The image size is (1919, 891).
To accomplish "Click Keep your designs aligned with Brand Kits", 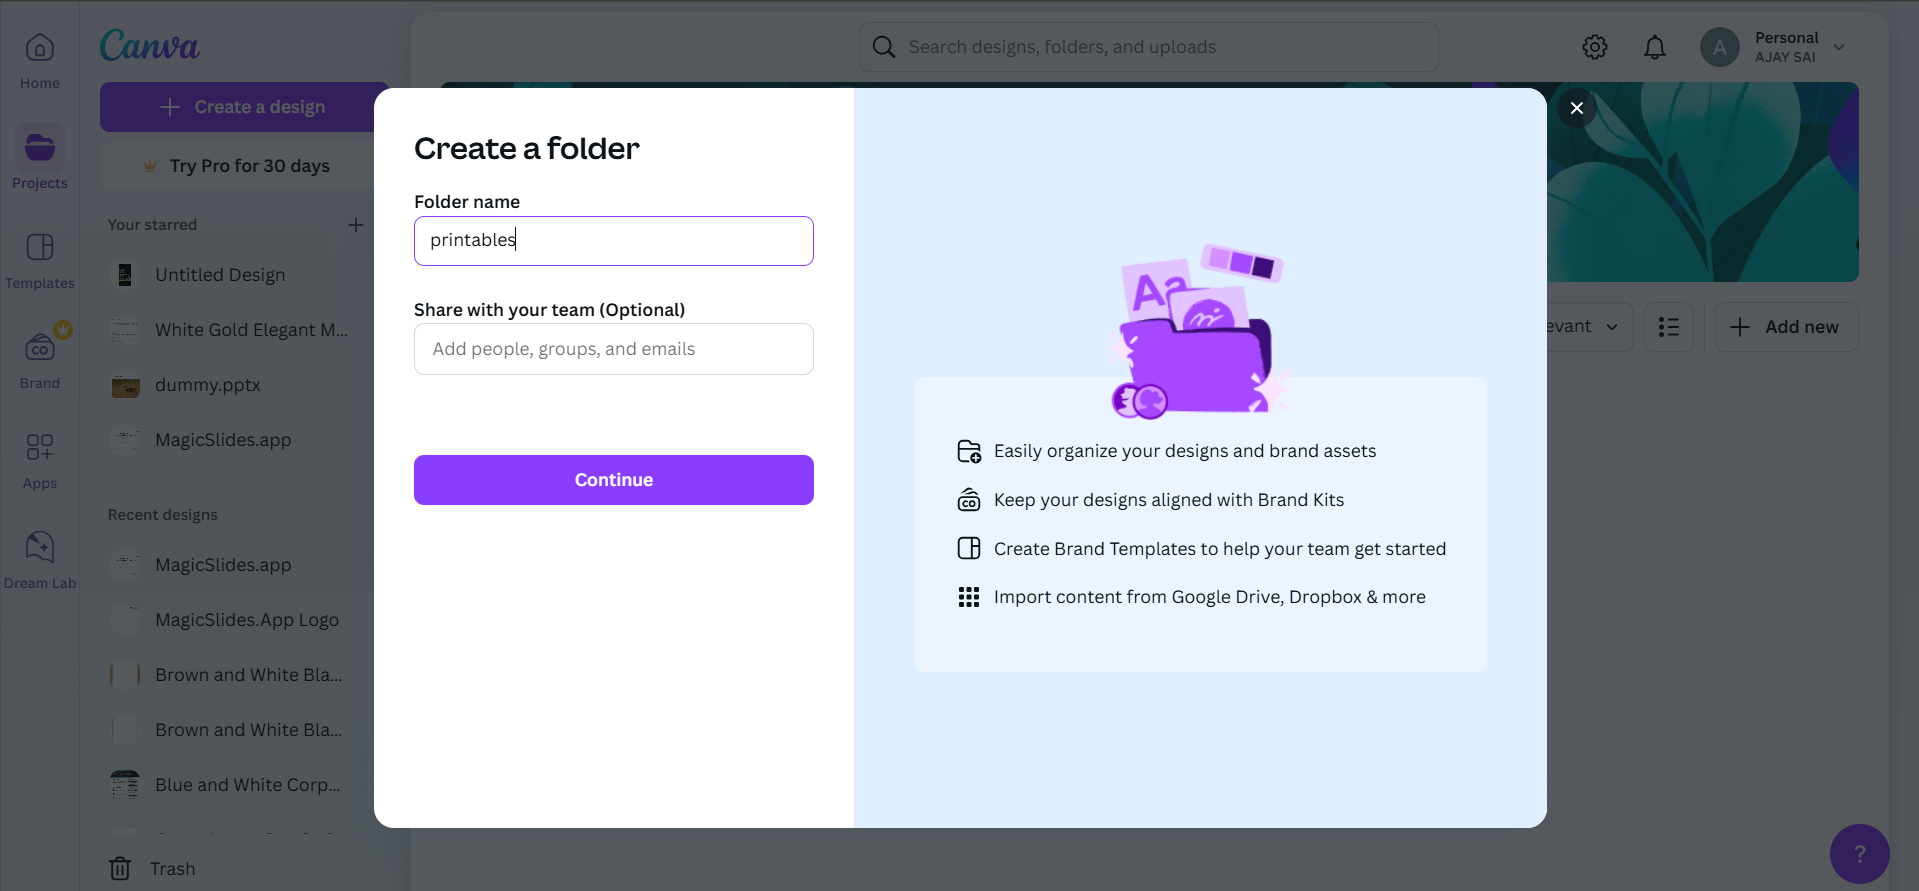I will (1169, 500).
